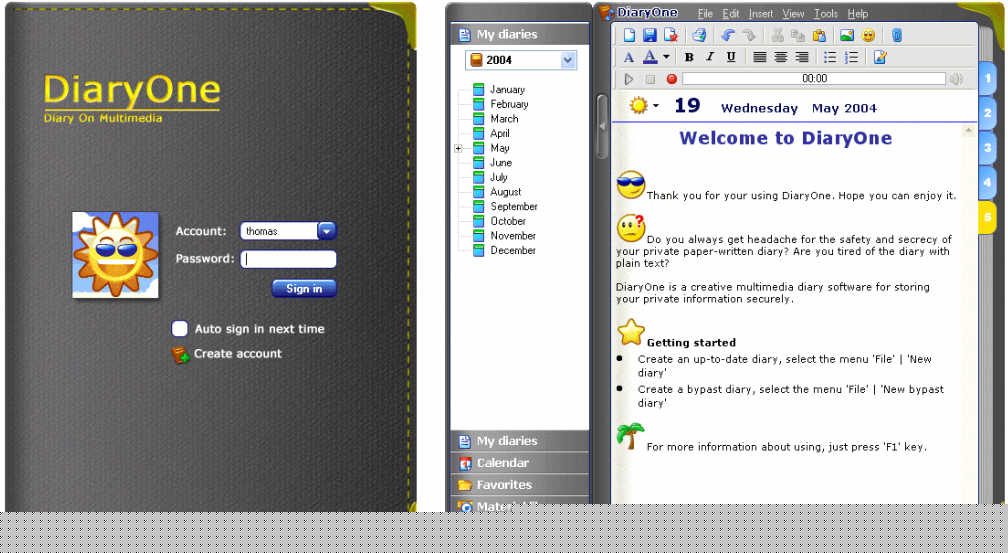Switch to side tab 3

pyautogui.click(x=987, y=148)
